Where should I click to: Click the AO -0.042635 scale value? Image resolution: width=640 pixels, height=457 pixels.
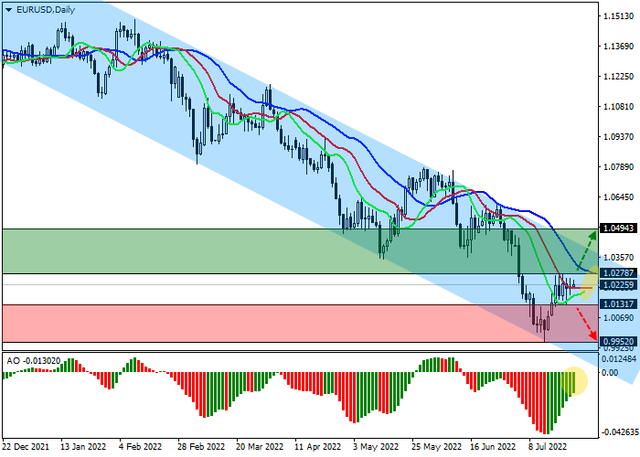click(619, 432)
